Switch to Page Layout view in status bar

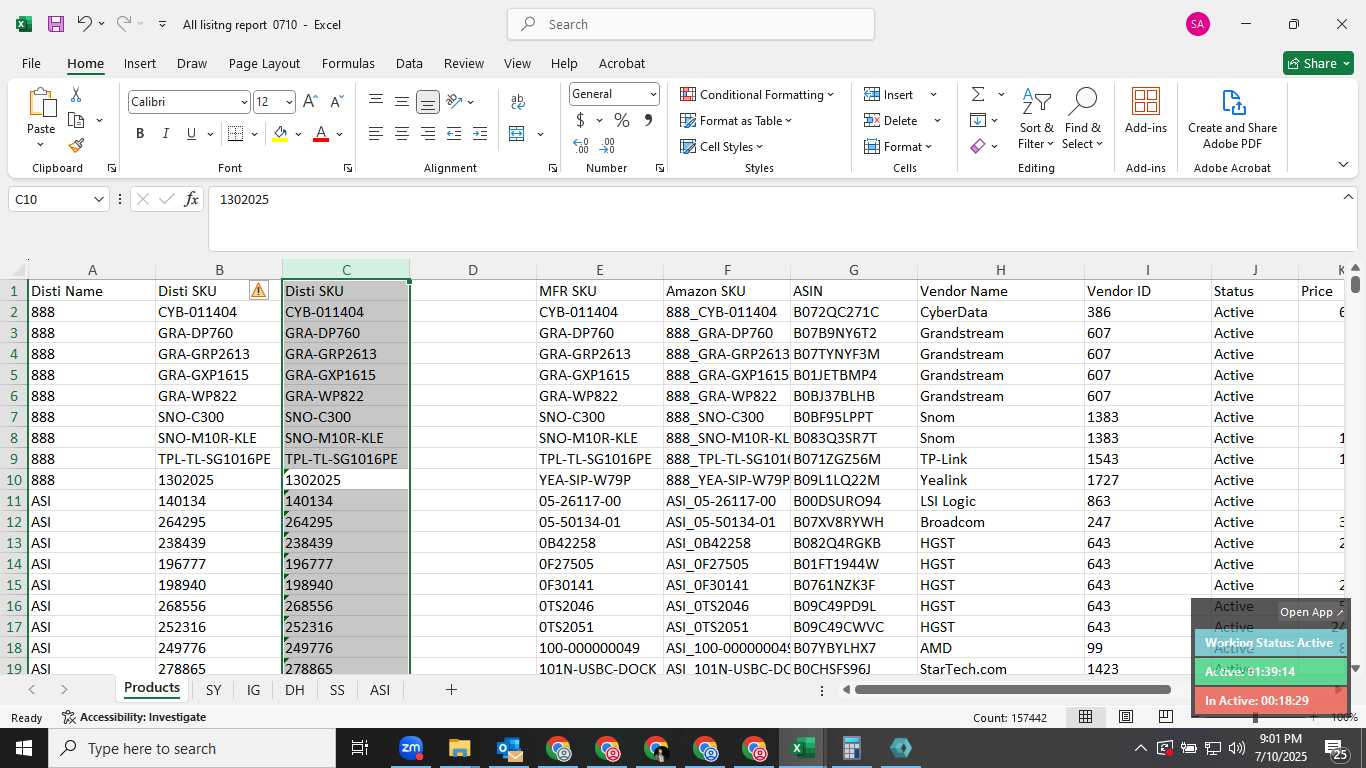(x=1126, y=717)
